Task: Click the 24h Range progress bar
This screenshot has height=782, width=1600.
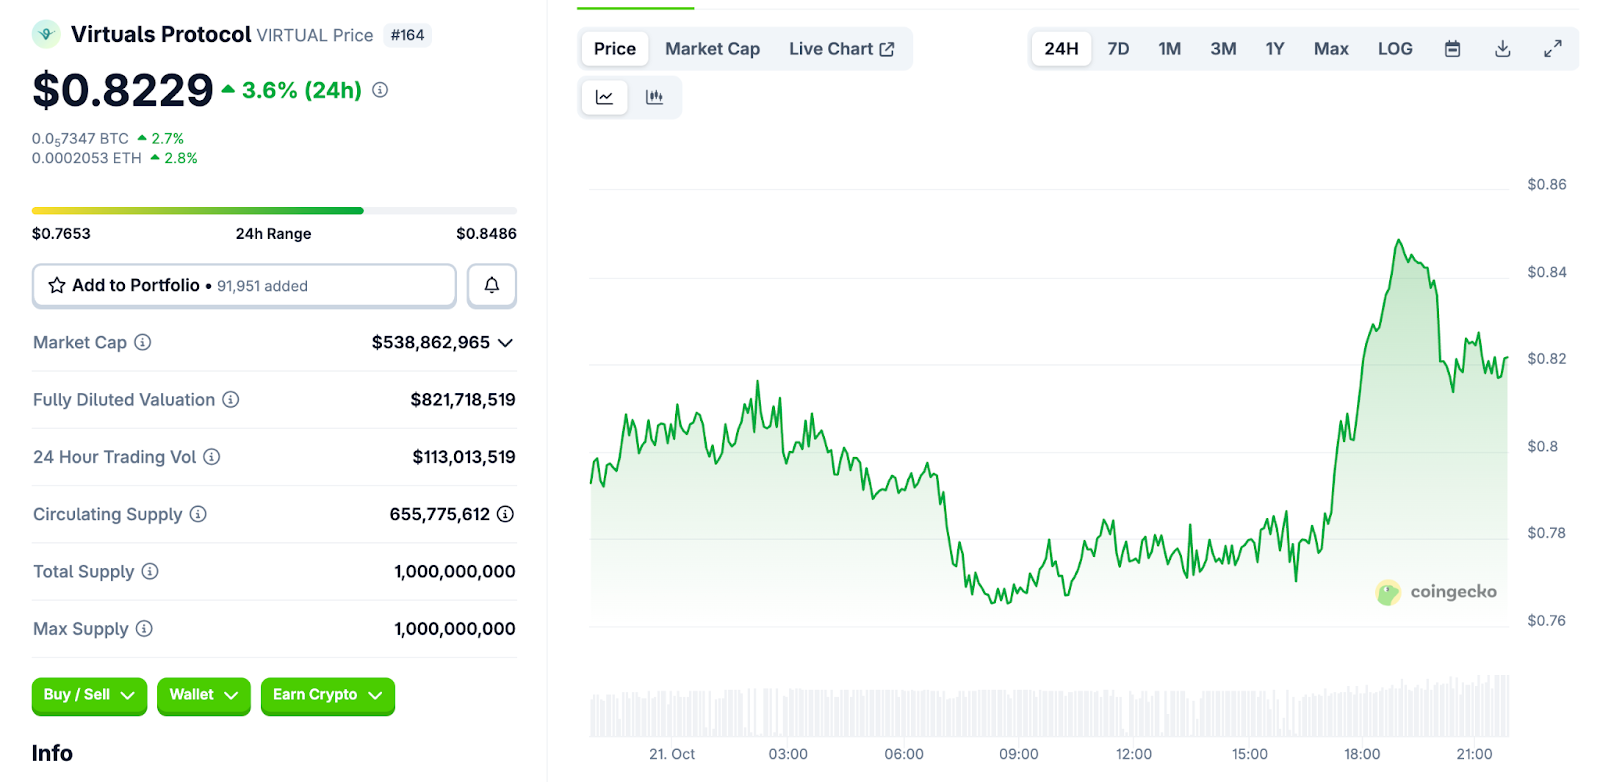Action: 274,211
